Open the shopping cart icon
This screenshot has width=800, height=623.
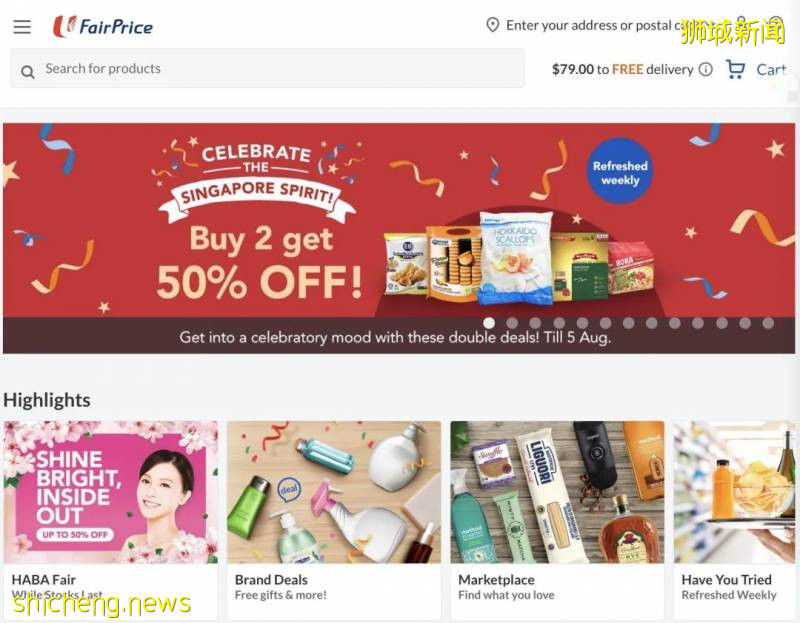click(735, 69)
